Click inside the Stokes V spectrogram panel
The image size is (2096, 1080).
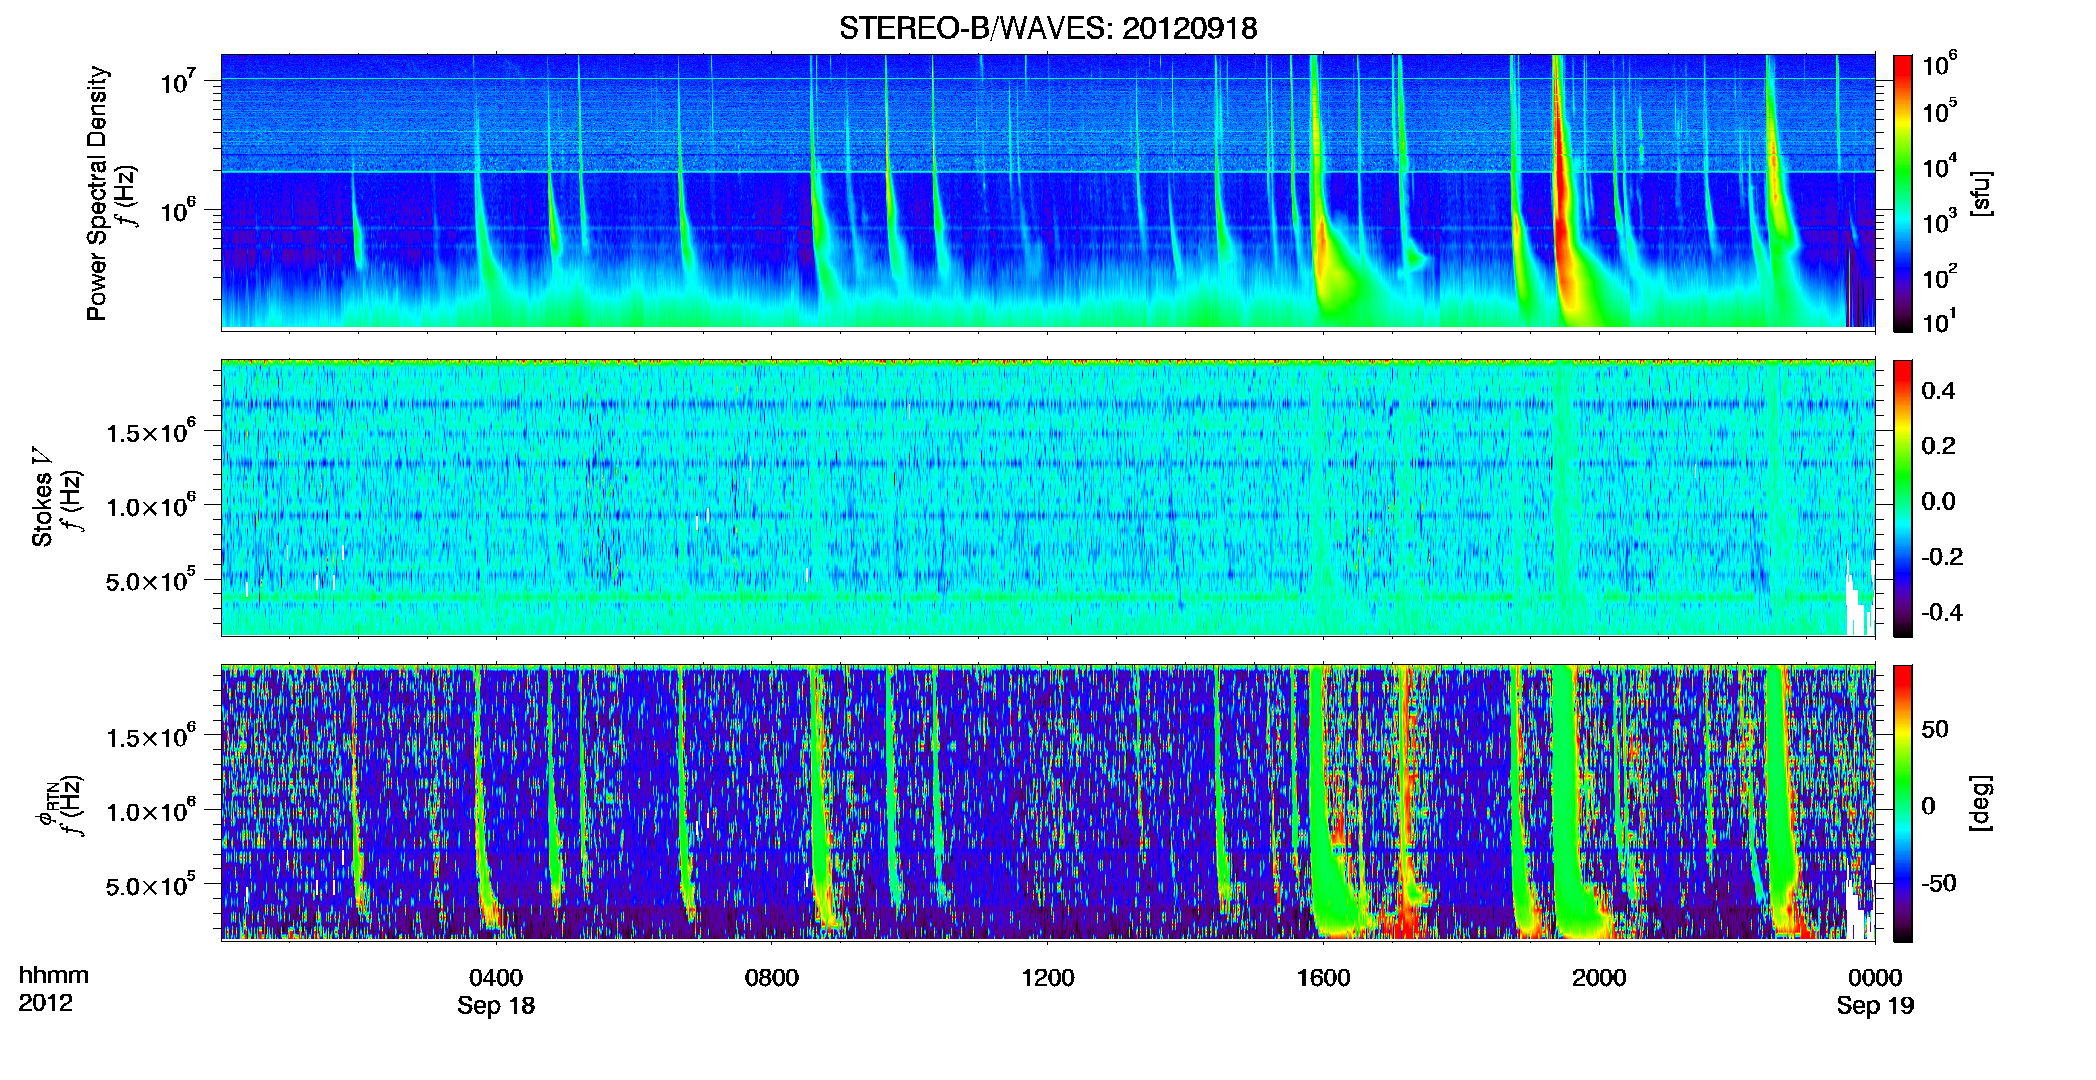(1048, 497)
